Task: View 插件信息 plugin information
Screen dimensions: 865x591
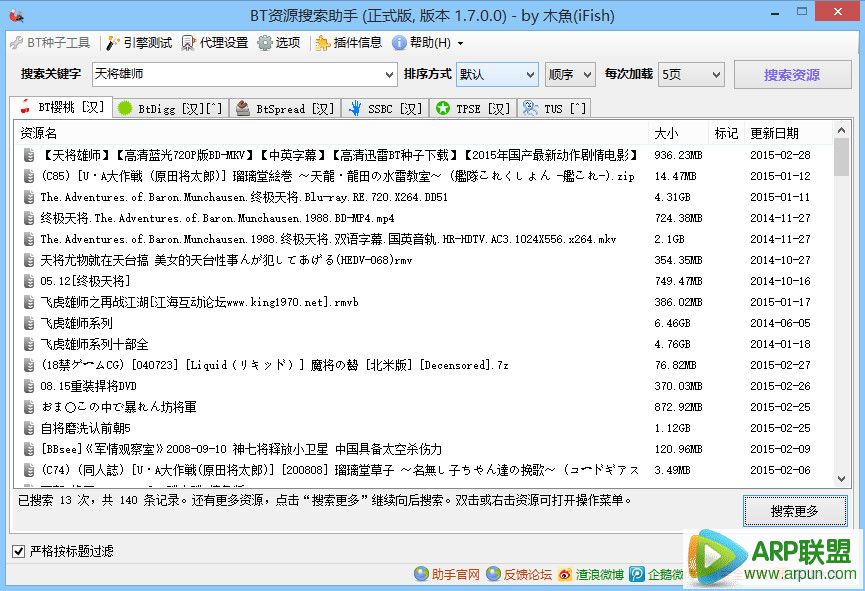Action: [x=352, y=42]
